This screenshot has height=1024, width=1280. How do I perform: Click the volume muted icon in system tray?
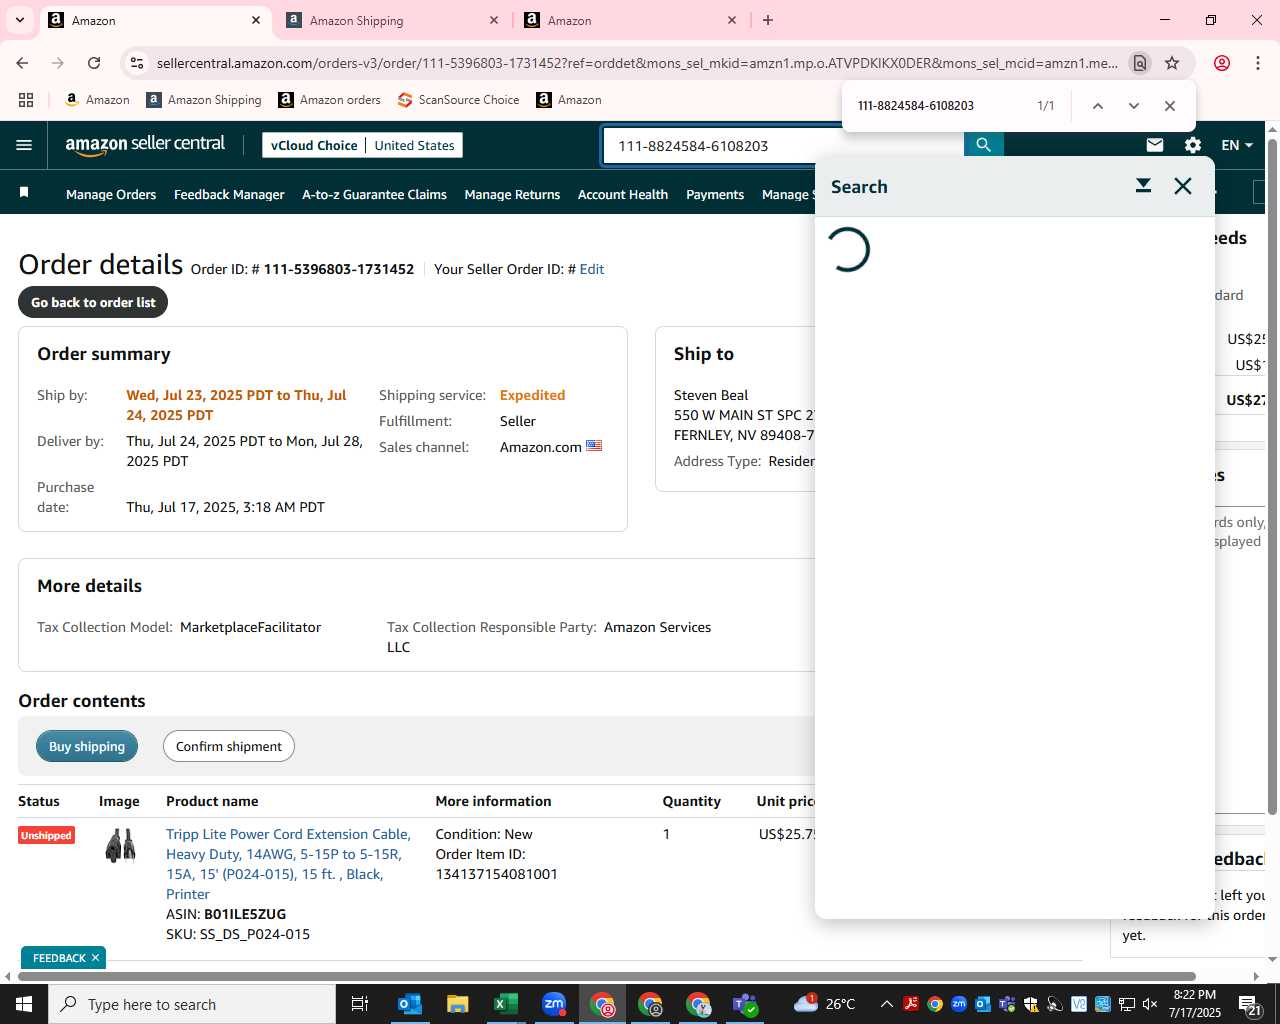click(1150, 1004)
